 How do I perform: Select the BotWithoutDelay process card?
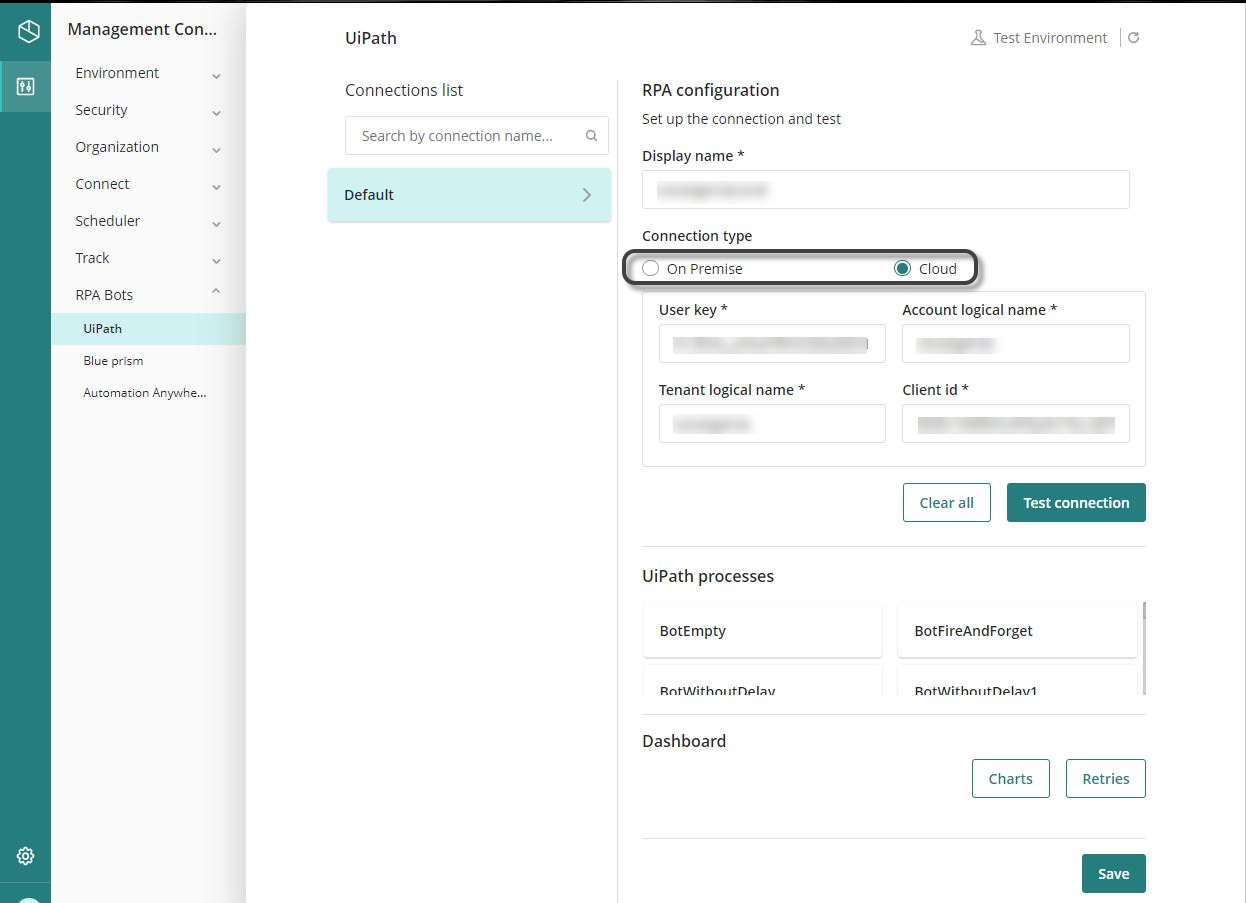[x=763, y=681]
